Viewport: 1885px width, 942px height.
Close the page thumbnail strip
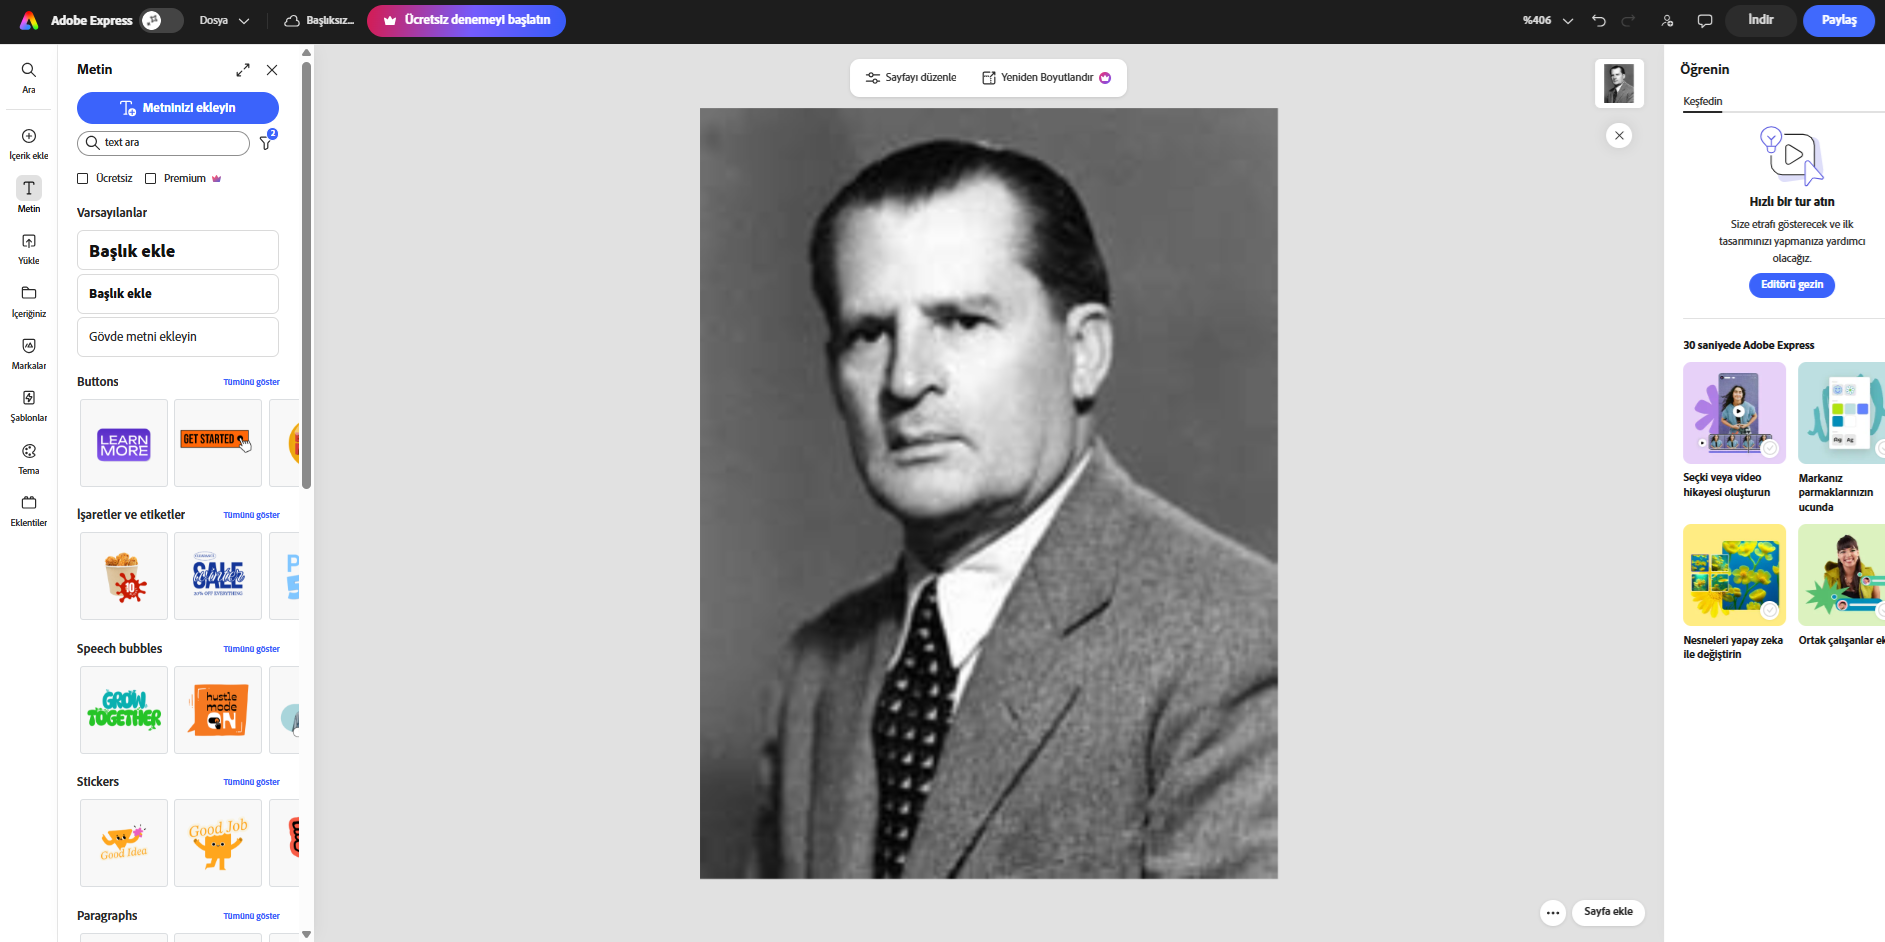tap(1619, 136)
